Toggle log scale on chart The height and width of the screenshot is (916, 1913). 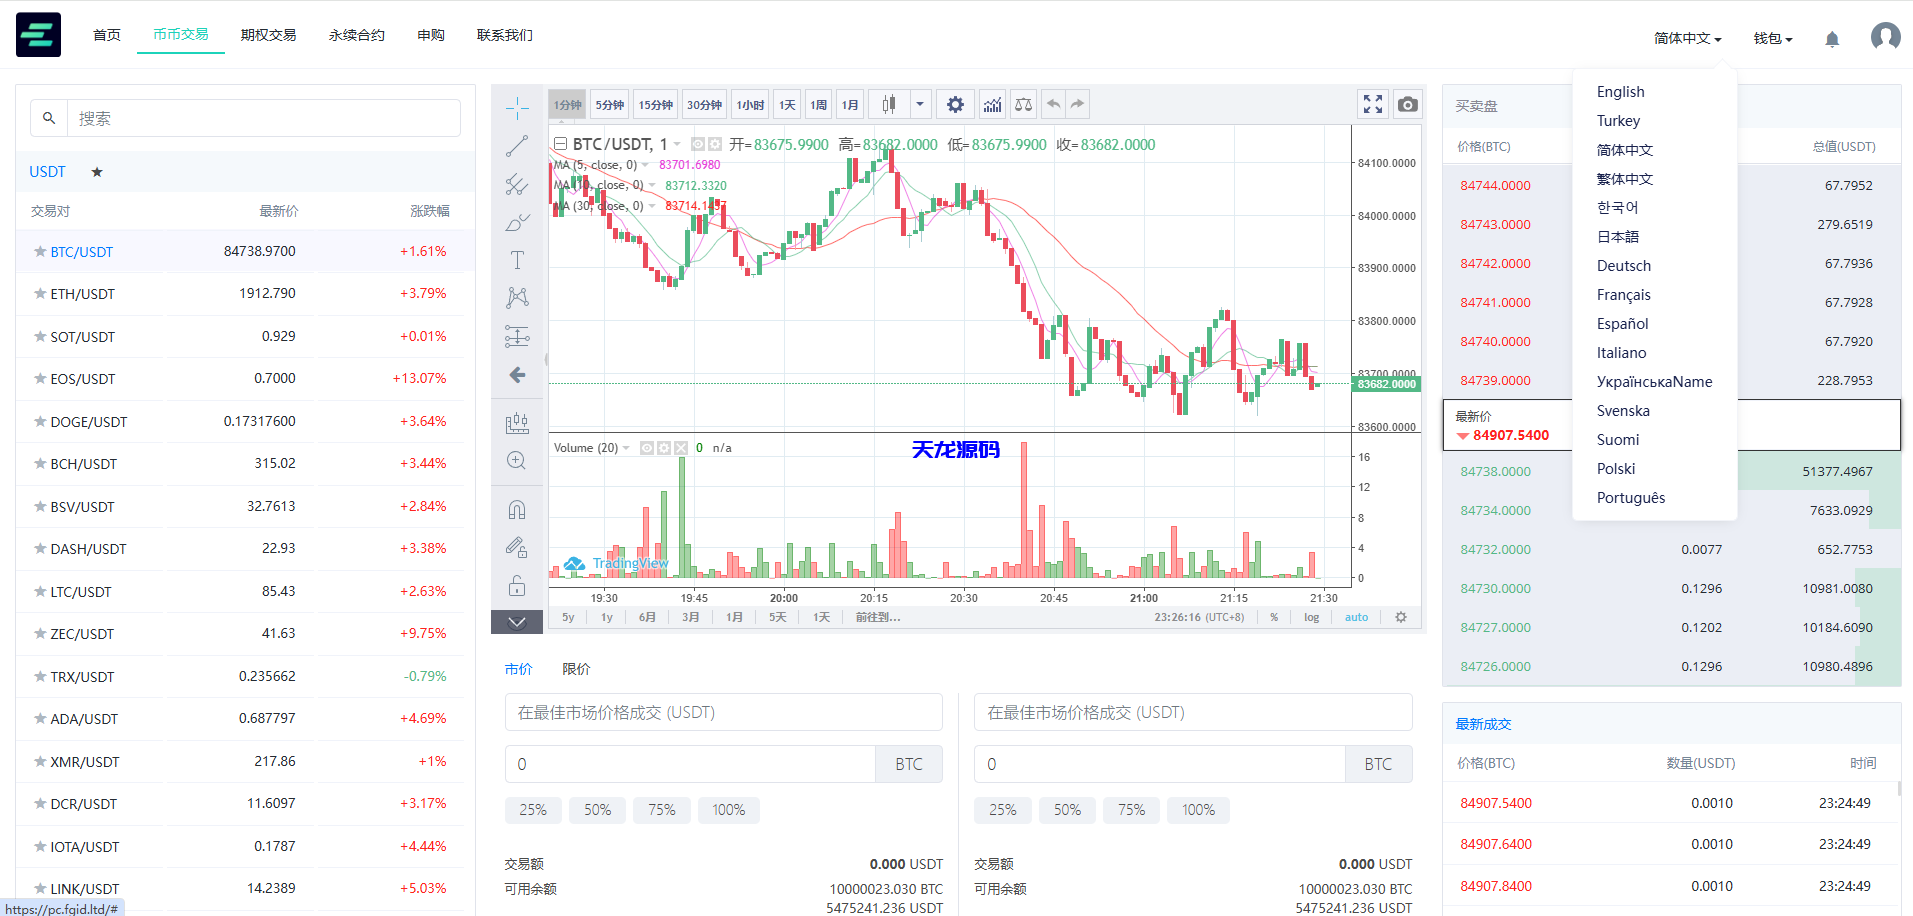coord(1311,617)
